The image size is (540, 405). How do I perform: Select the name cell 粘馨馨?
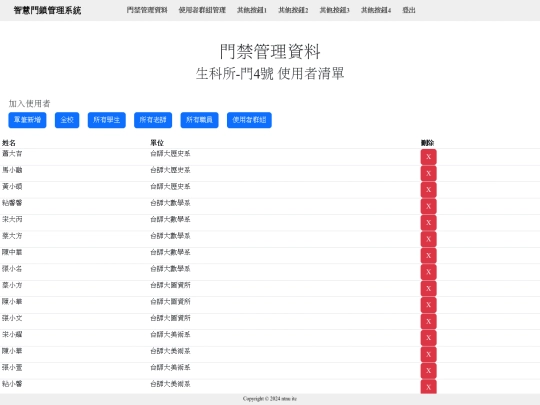click(12, 203)
